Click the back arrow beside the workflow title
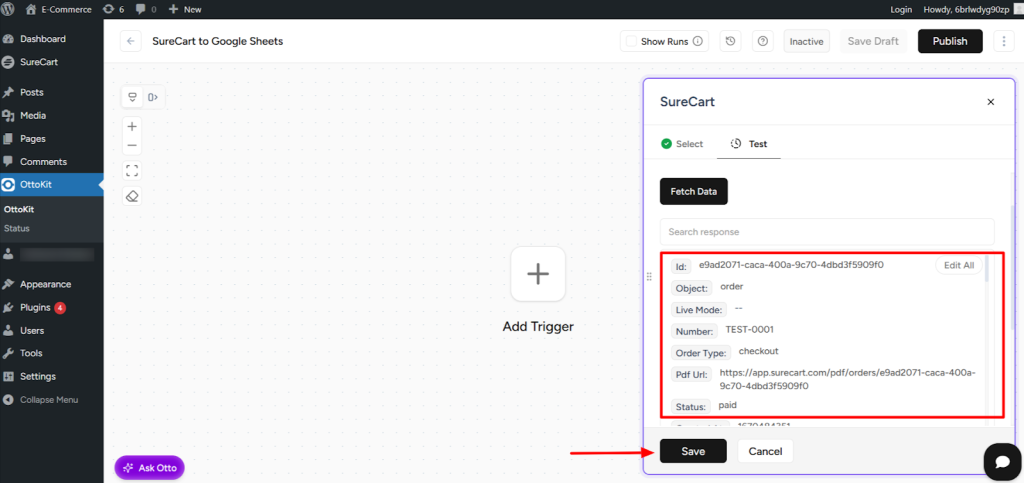This screenshot has height=483, width=1024. [x=131, y=41]
